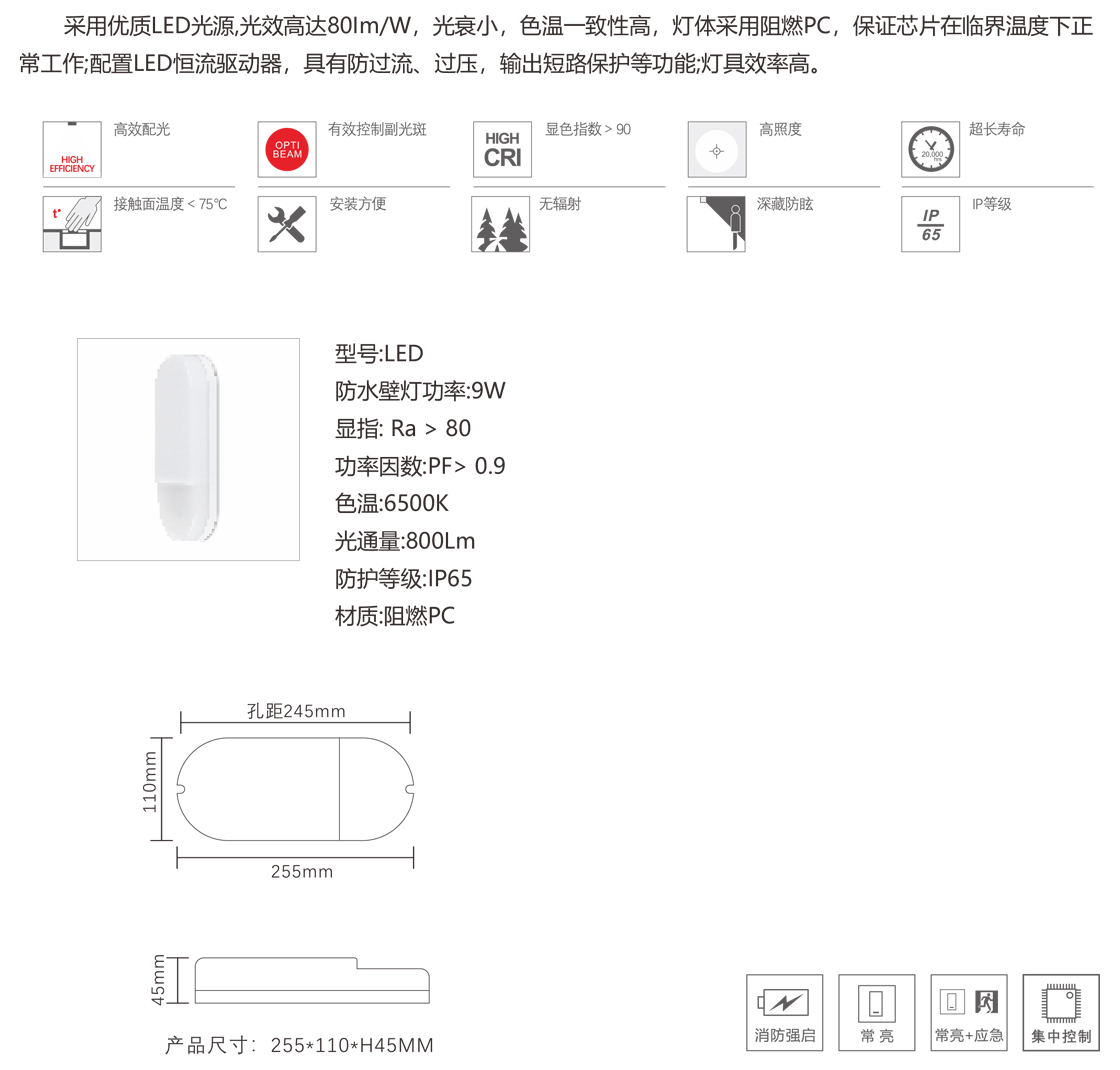This screenshot has height=1070, width=1120.
Task: Select the IP 65 rating icon
Action: tap(931, 224)
